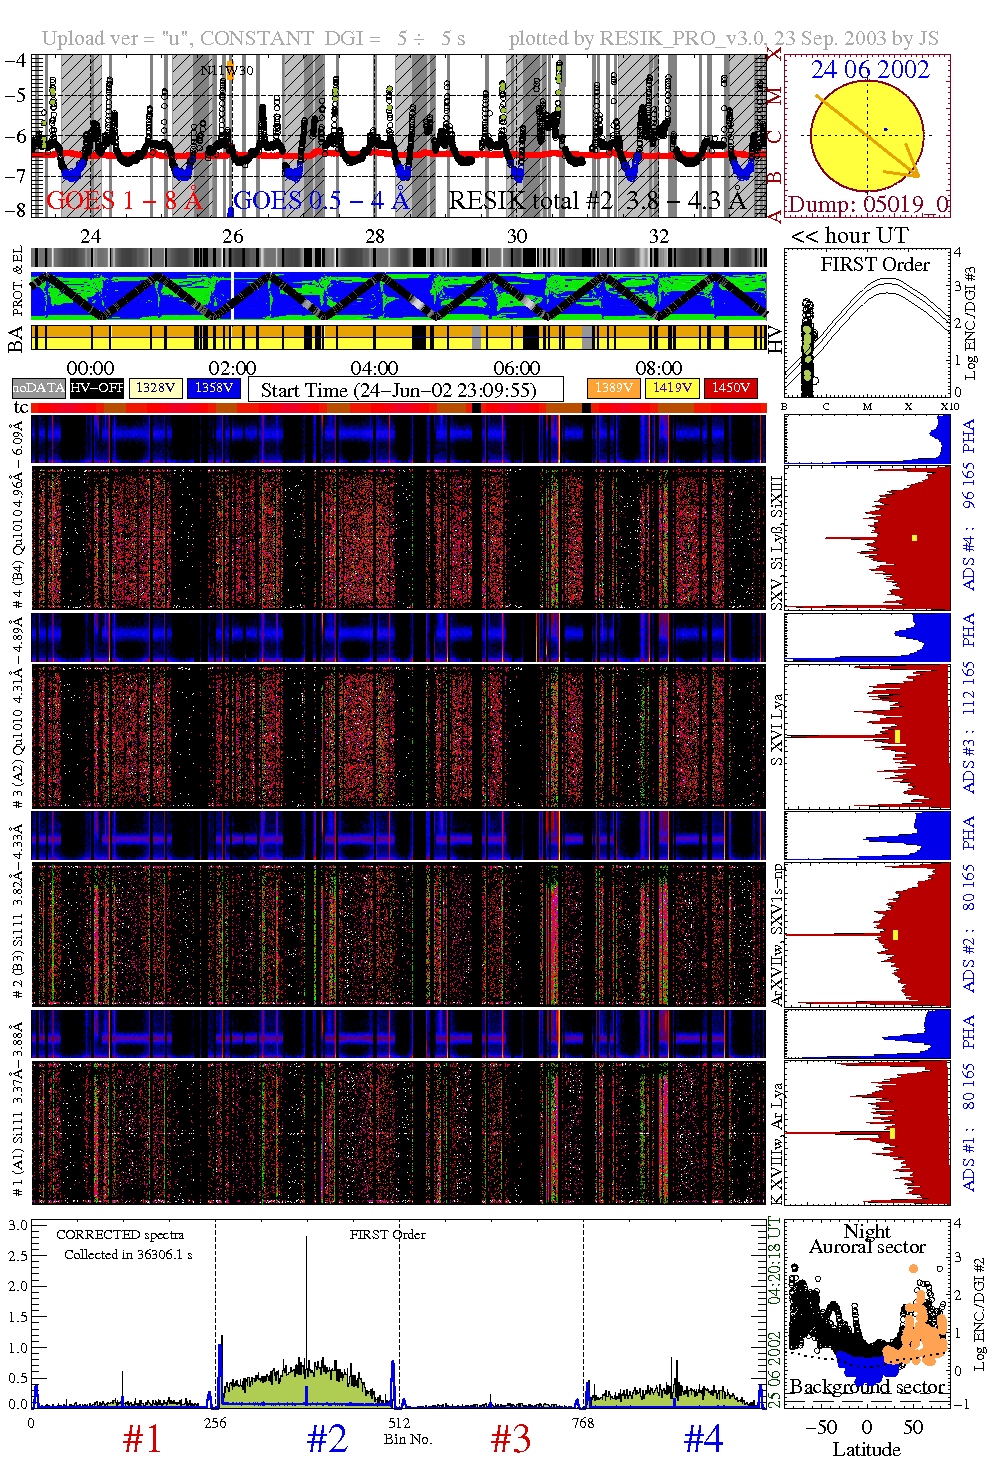Click the Start Time text box

pos(405,390)
